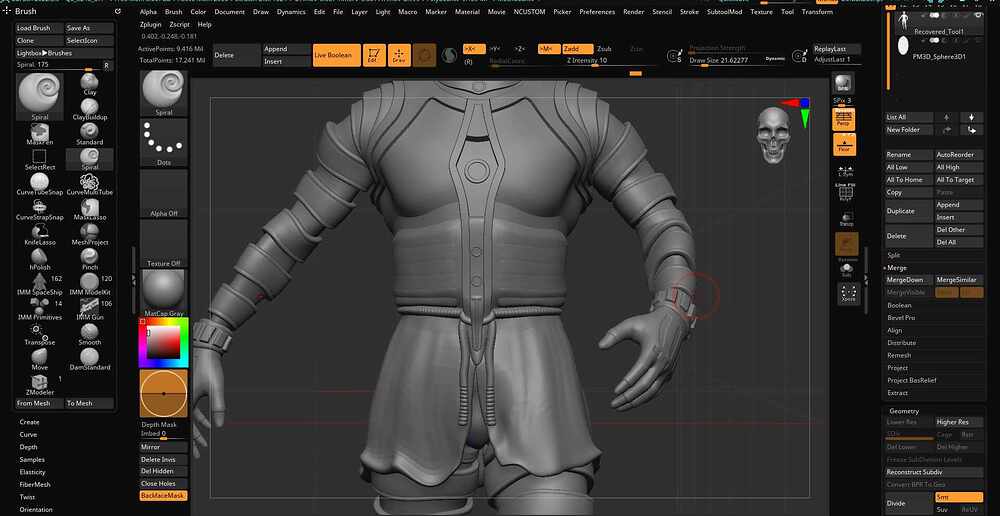Toggle Smt smoothing for Divide

(959, 497)
